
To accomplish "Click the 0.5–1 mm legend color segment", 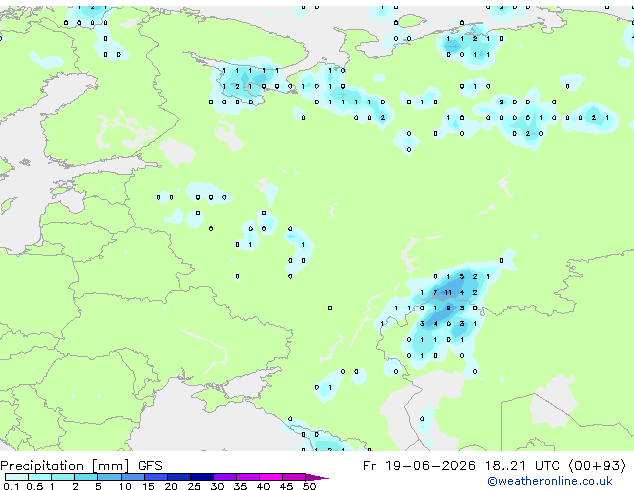I will [x=40, y=477].
